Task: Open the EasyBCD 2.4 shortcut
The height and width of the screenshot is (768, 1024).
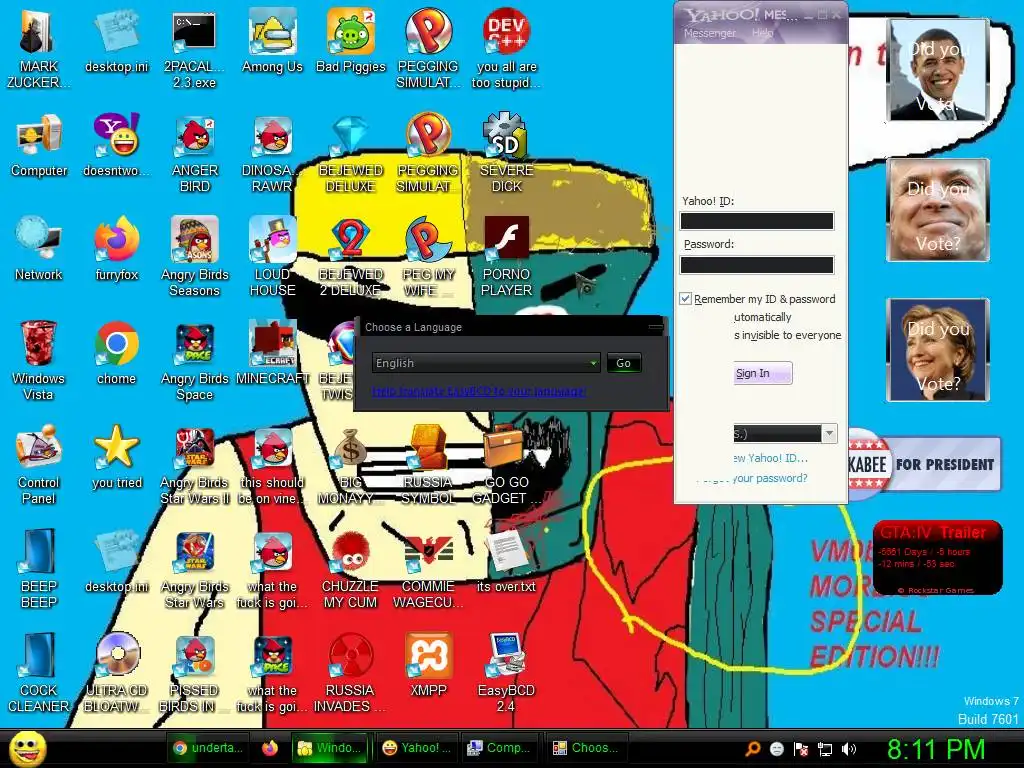Action: click(507, 671)
